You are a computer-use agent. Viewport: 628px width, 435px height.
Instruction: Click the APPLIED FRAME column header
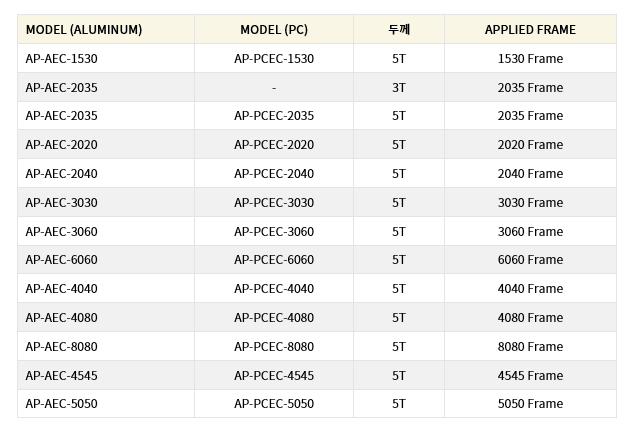530,29
